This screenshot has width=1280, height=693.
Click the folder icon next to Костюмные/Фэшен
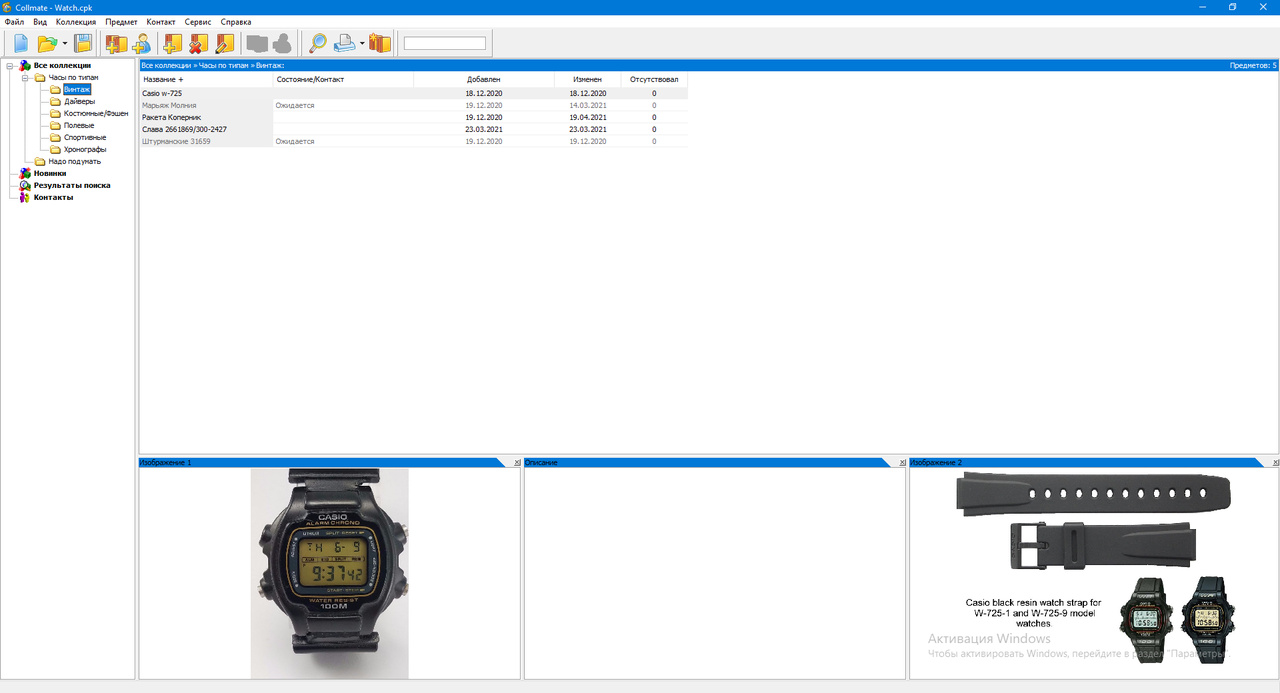click(55, 114)
